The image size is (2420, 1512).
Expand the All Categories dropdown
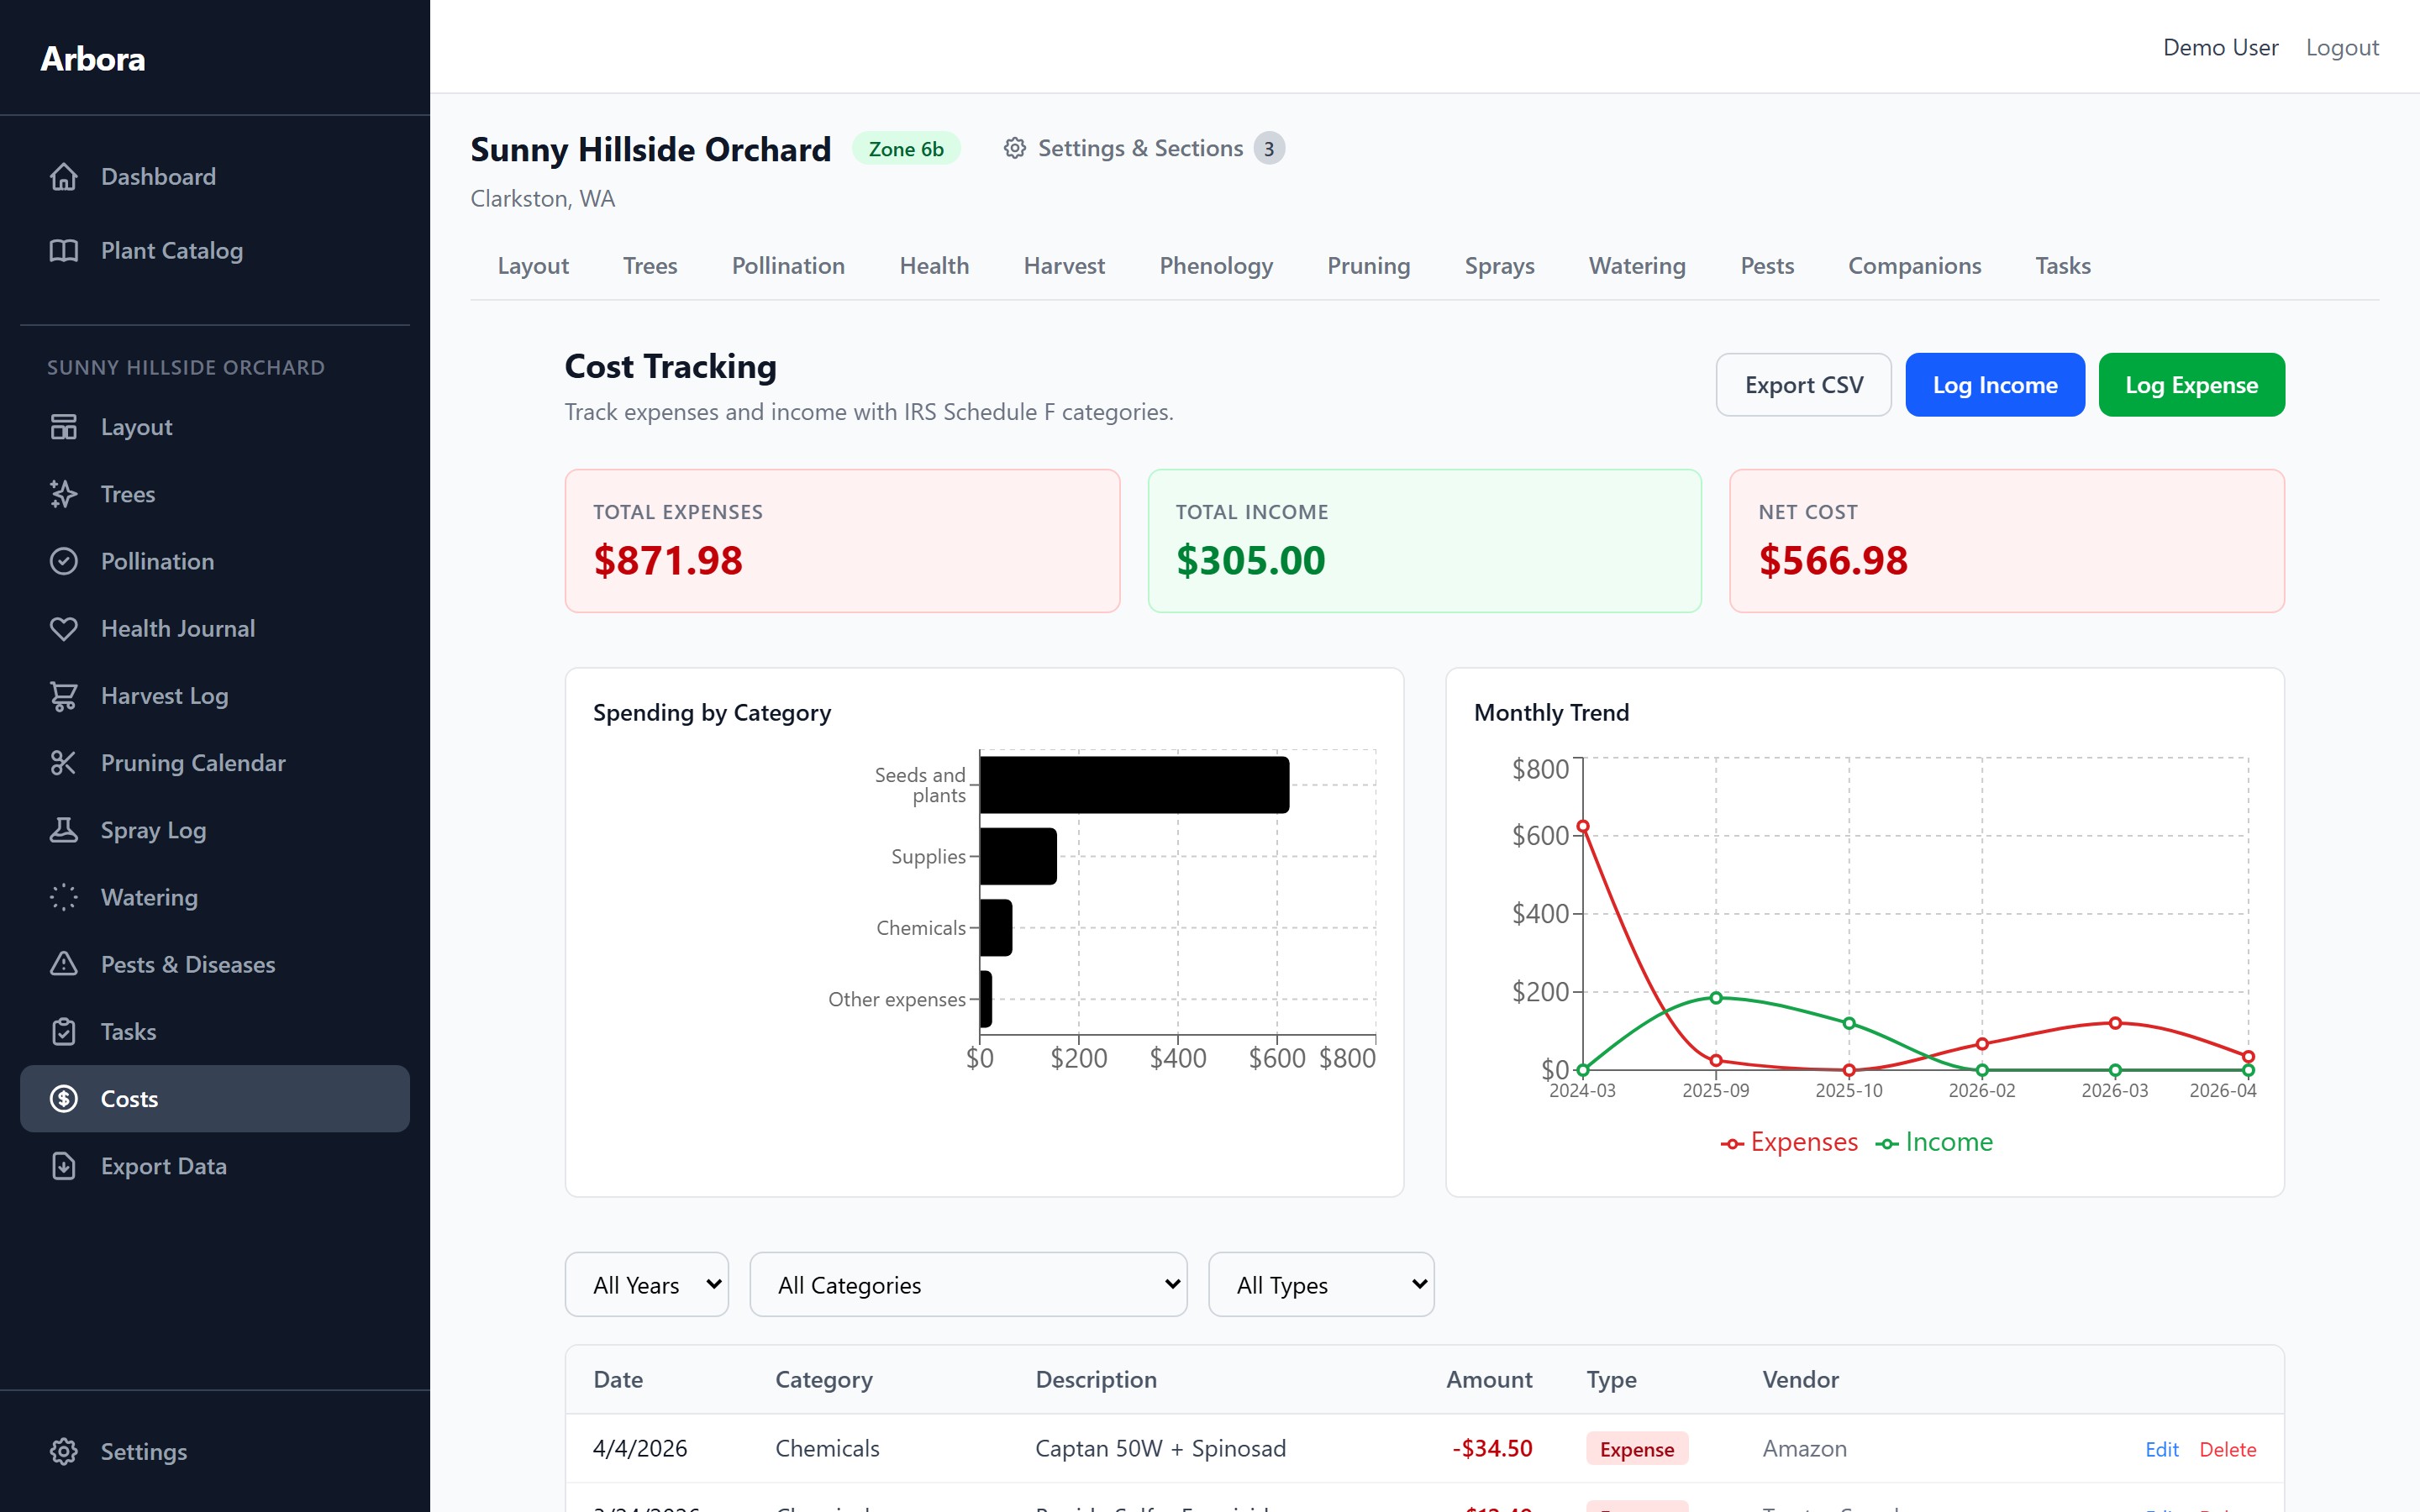click(x=967, y=1284)
